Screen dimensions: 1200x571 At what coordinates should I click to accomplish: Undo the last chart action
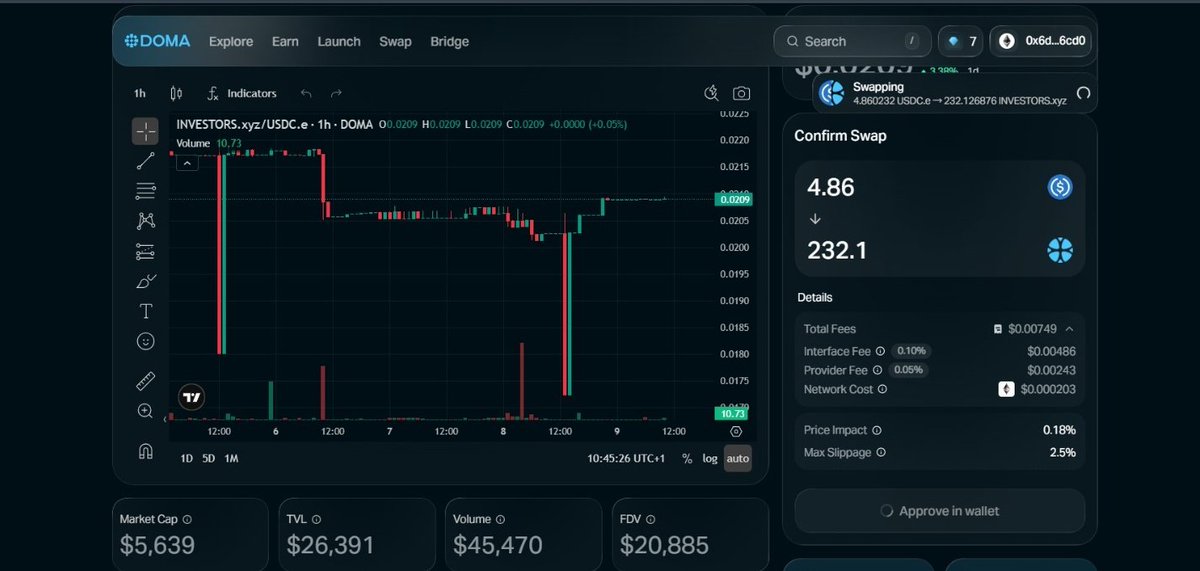[x=306, y=93]
